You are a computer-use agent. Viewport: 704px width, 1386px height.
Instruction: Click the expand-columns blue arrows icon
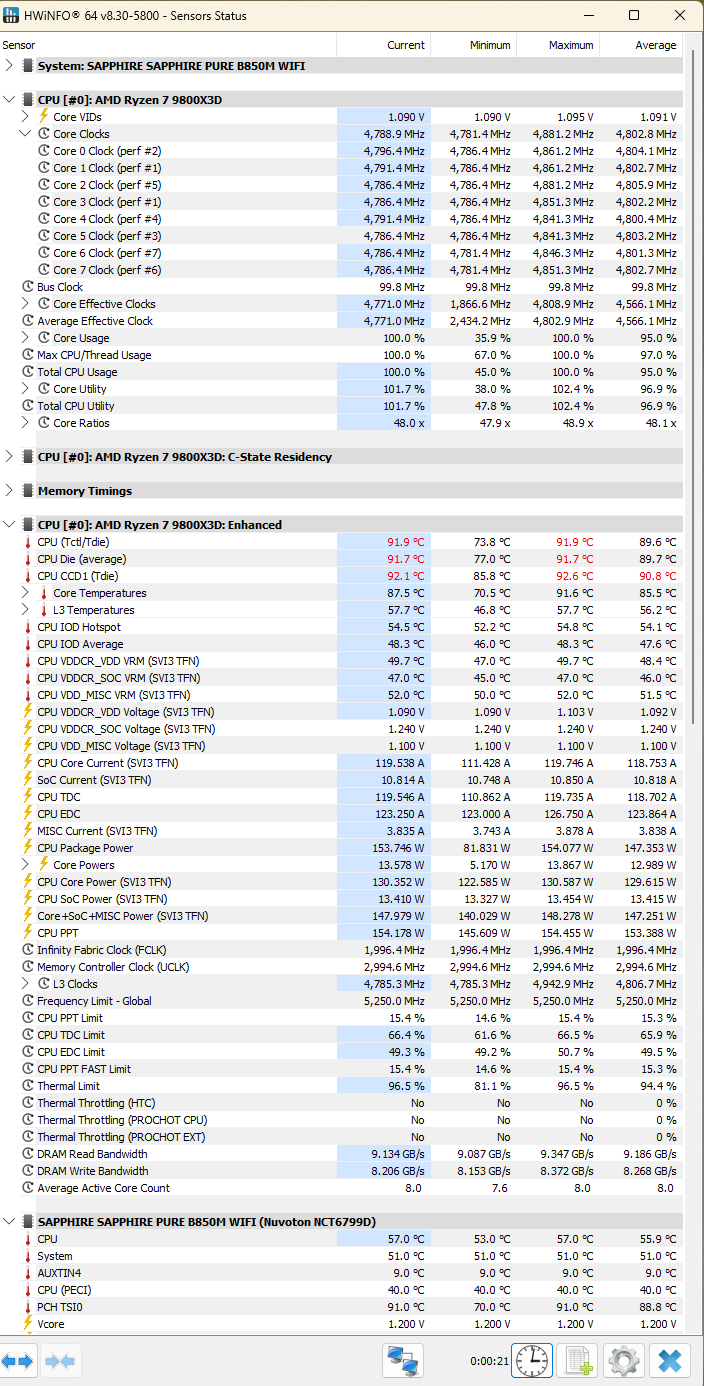click(x=18, y=1361)
